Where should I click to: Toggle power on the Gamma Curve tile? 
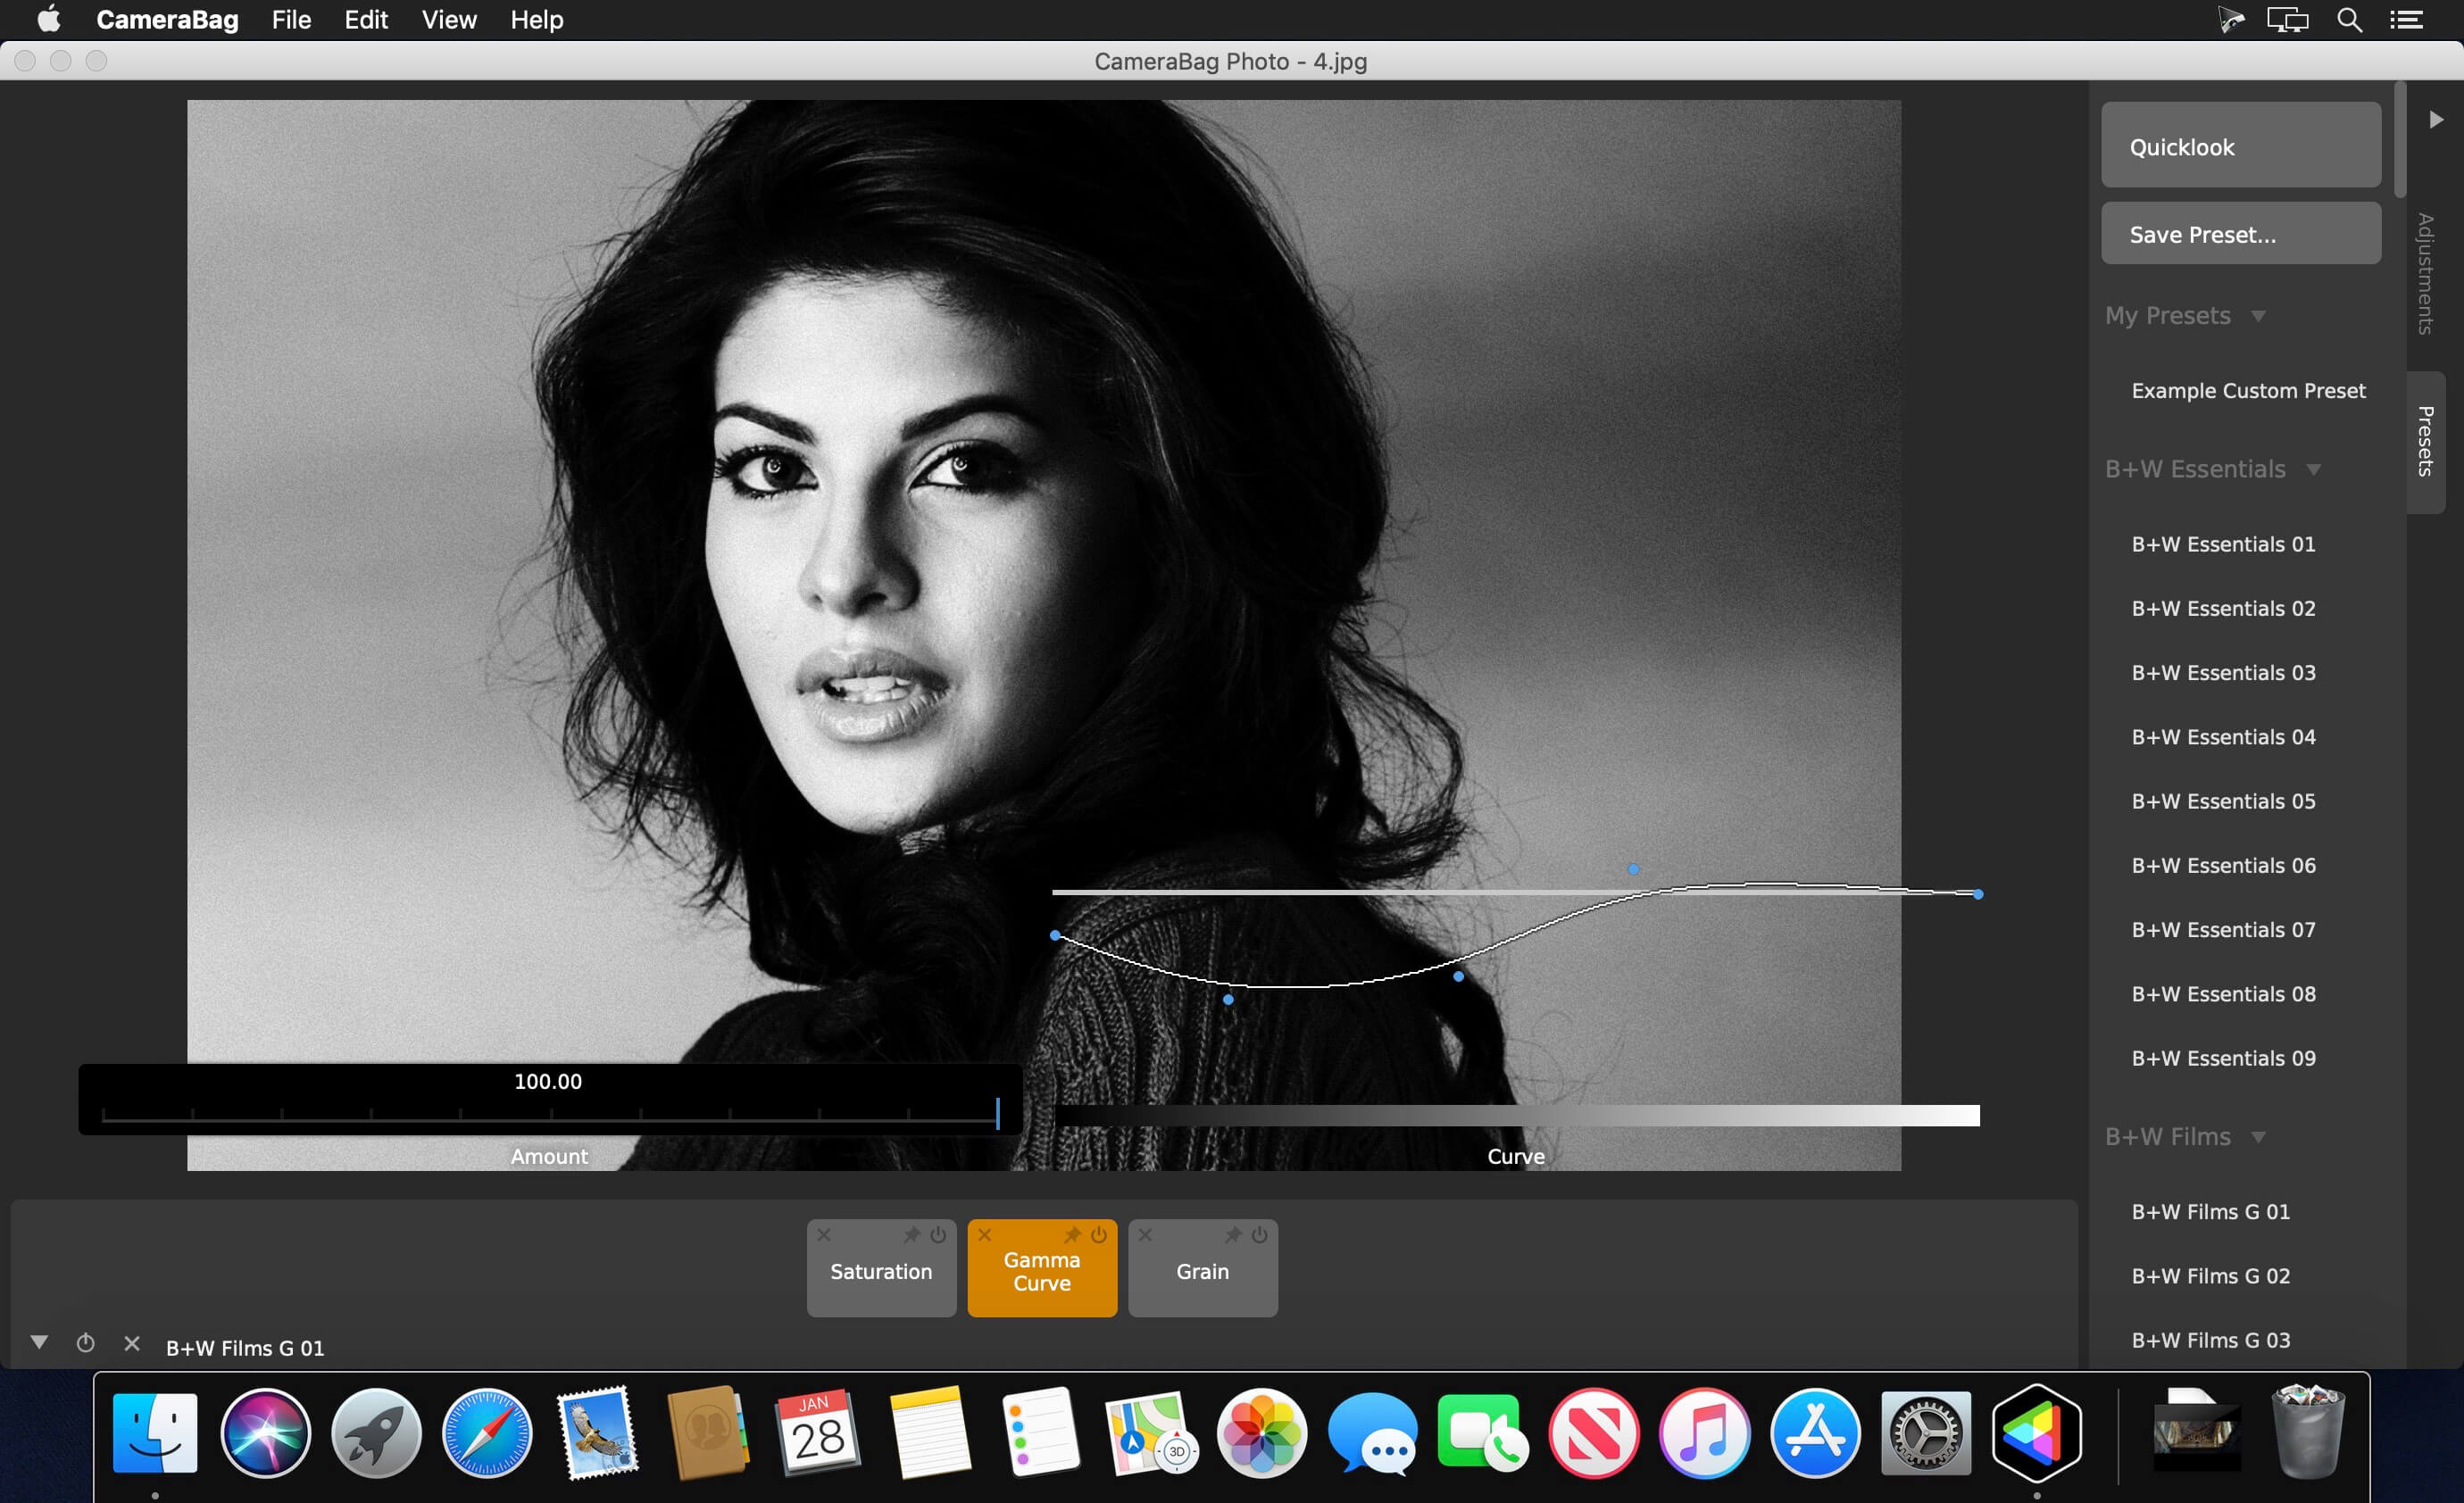pyautogui.click(x=1099, y=1235)
